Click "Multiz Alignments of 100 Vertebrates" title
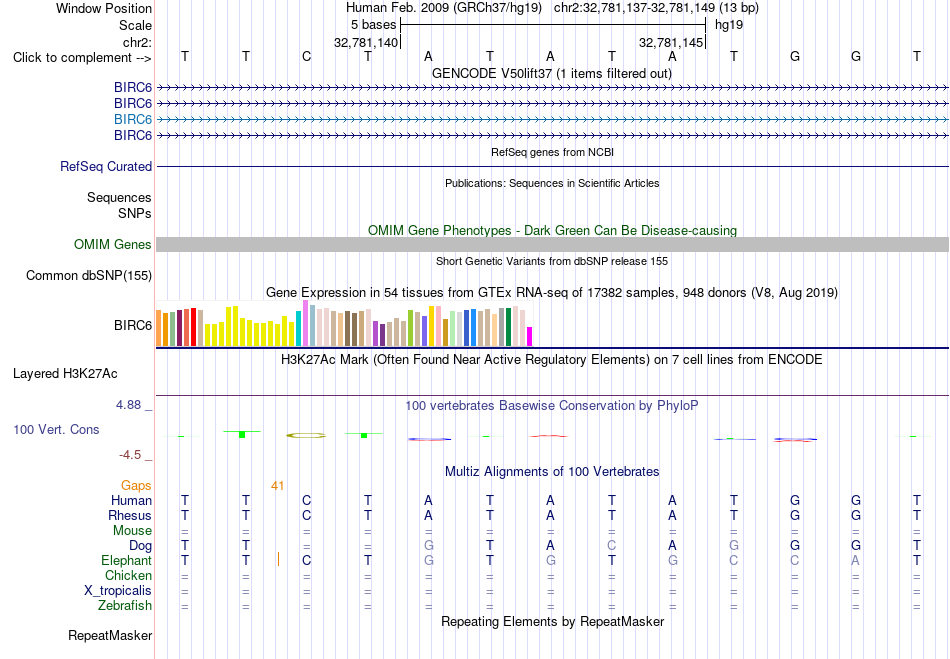 coord(552,471)
